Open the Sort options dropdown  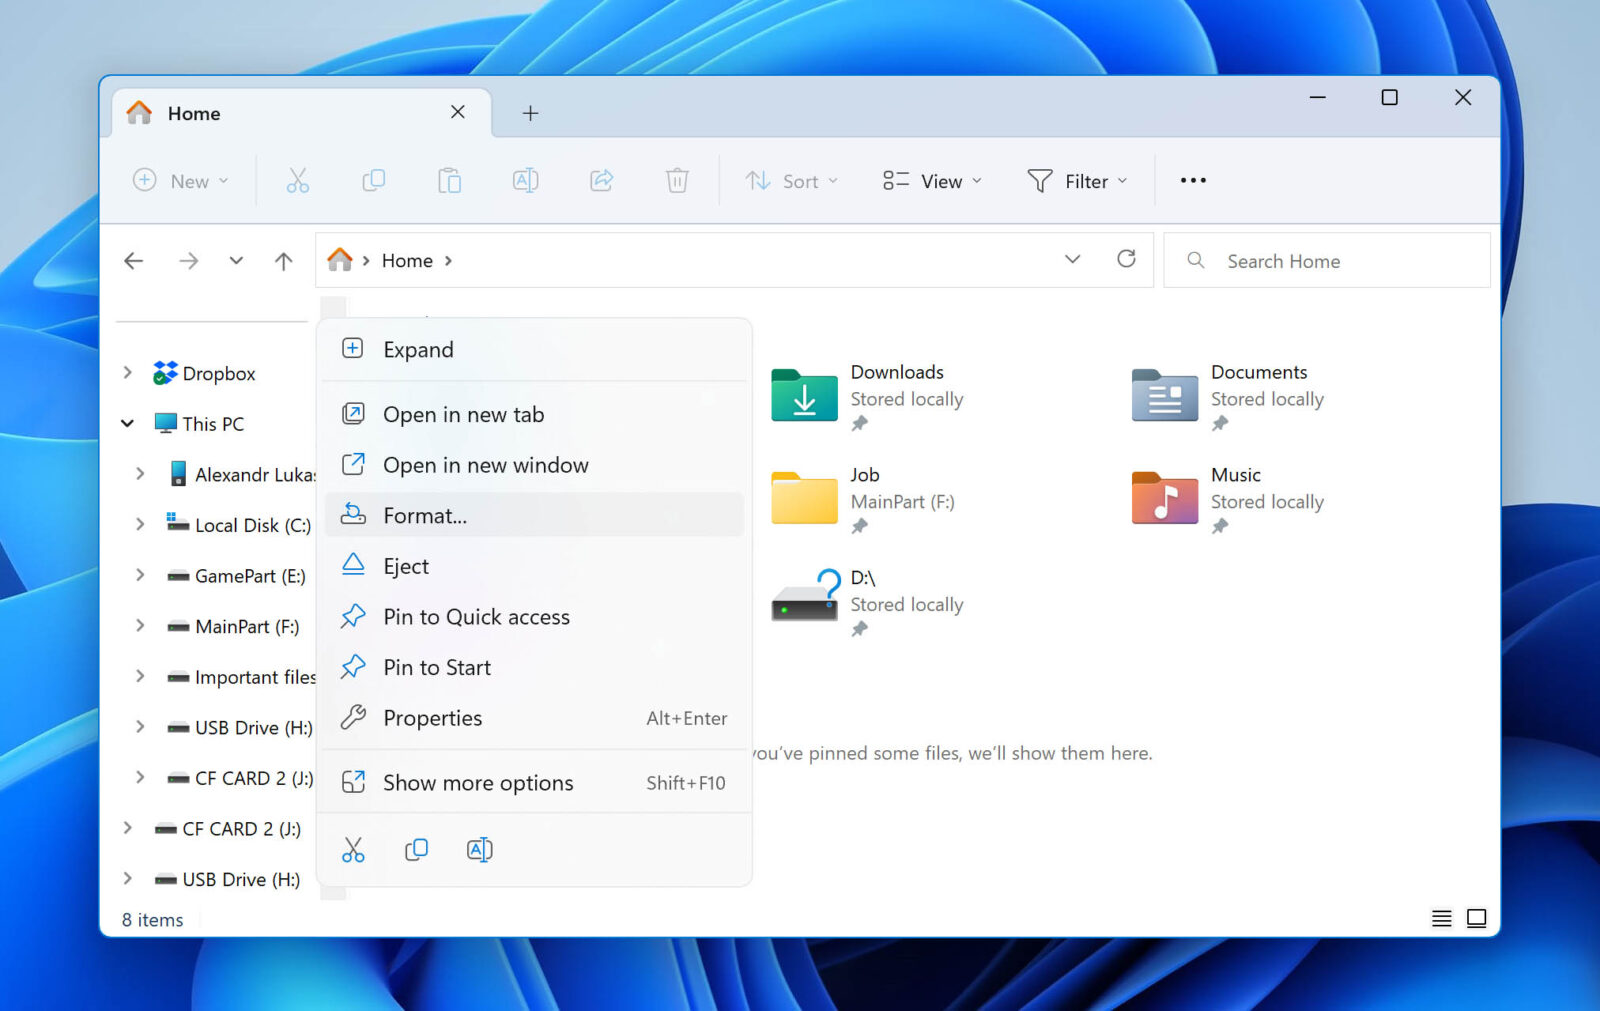[x=792, y=181]
